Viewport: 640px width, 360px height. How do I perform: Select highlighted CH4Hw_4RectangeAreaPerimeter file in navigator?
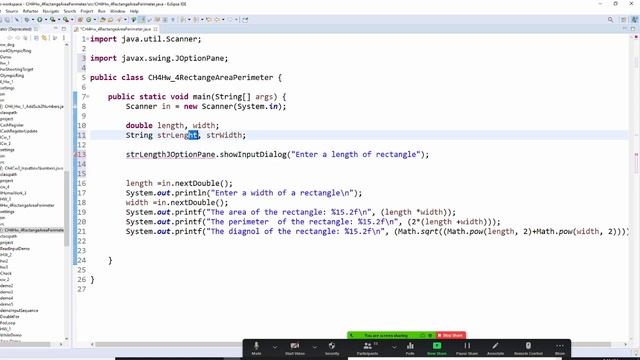33,230
